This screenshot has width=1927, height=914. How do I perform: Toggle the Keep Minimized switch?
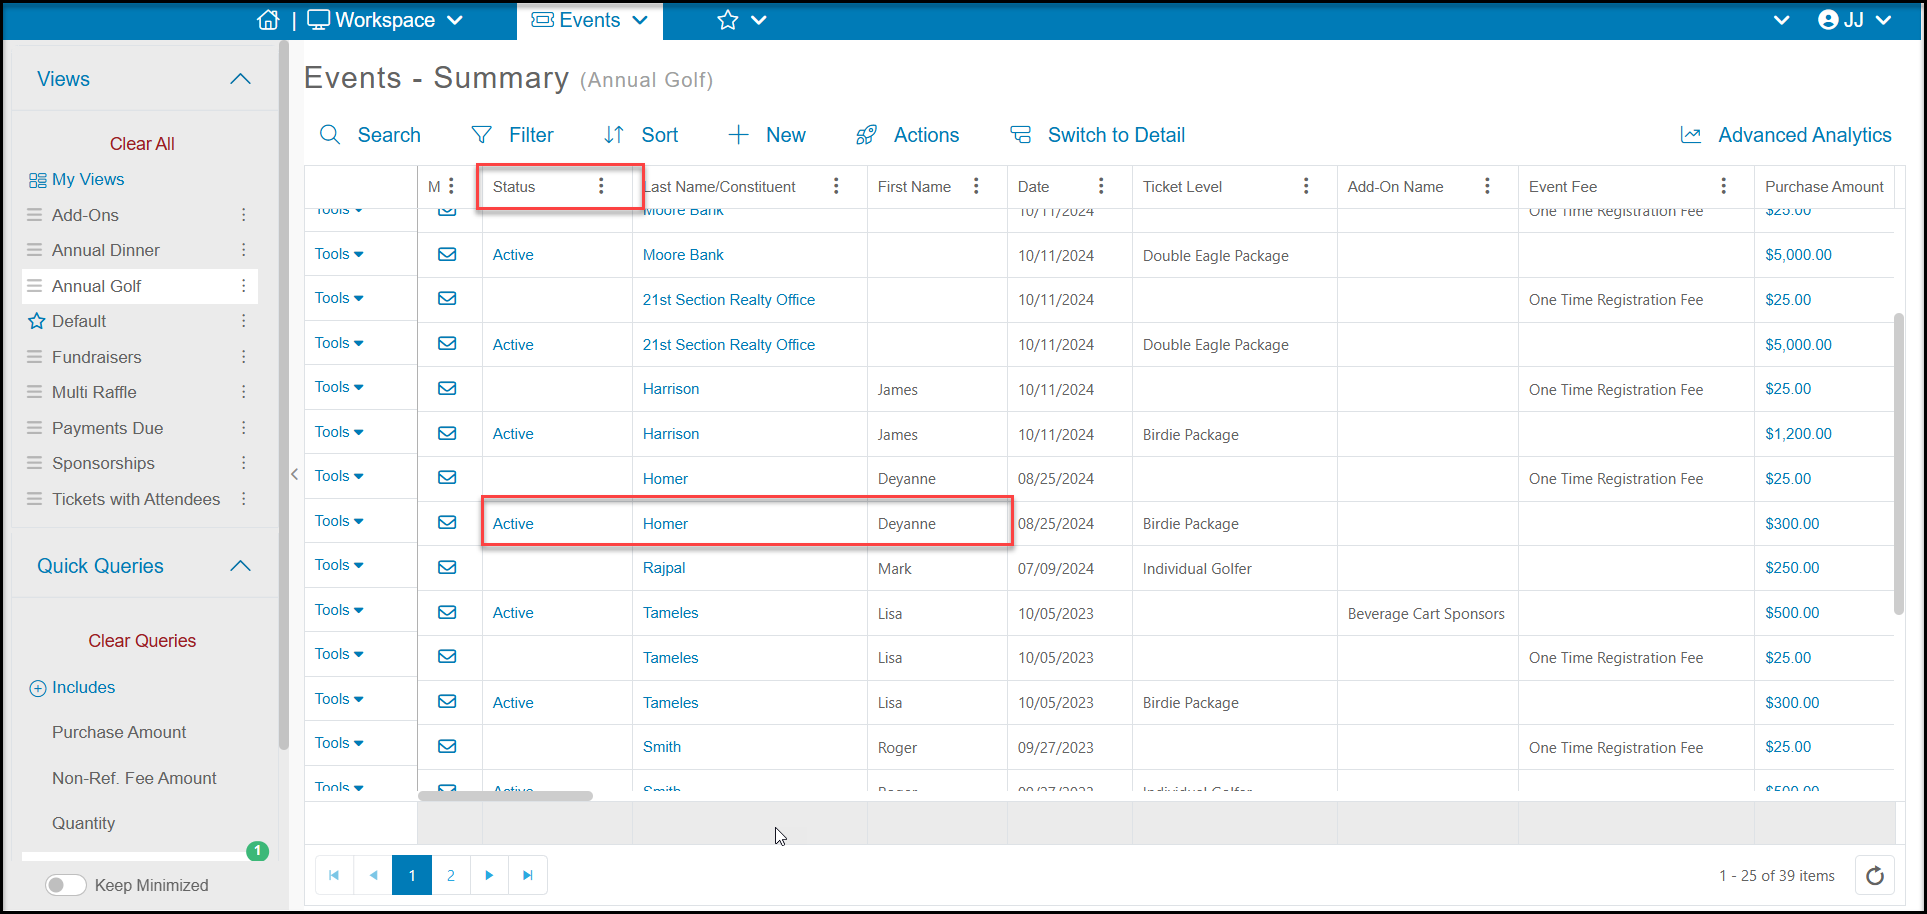[x=66, y=885]
